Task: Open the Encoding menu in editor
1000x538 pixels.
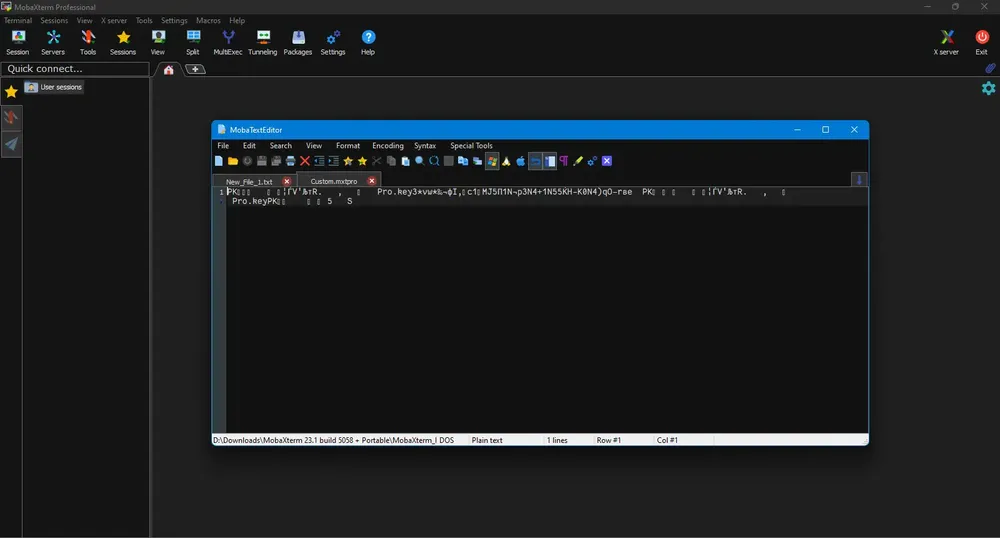Action: click(387, 146)
